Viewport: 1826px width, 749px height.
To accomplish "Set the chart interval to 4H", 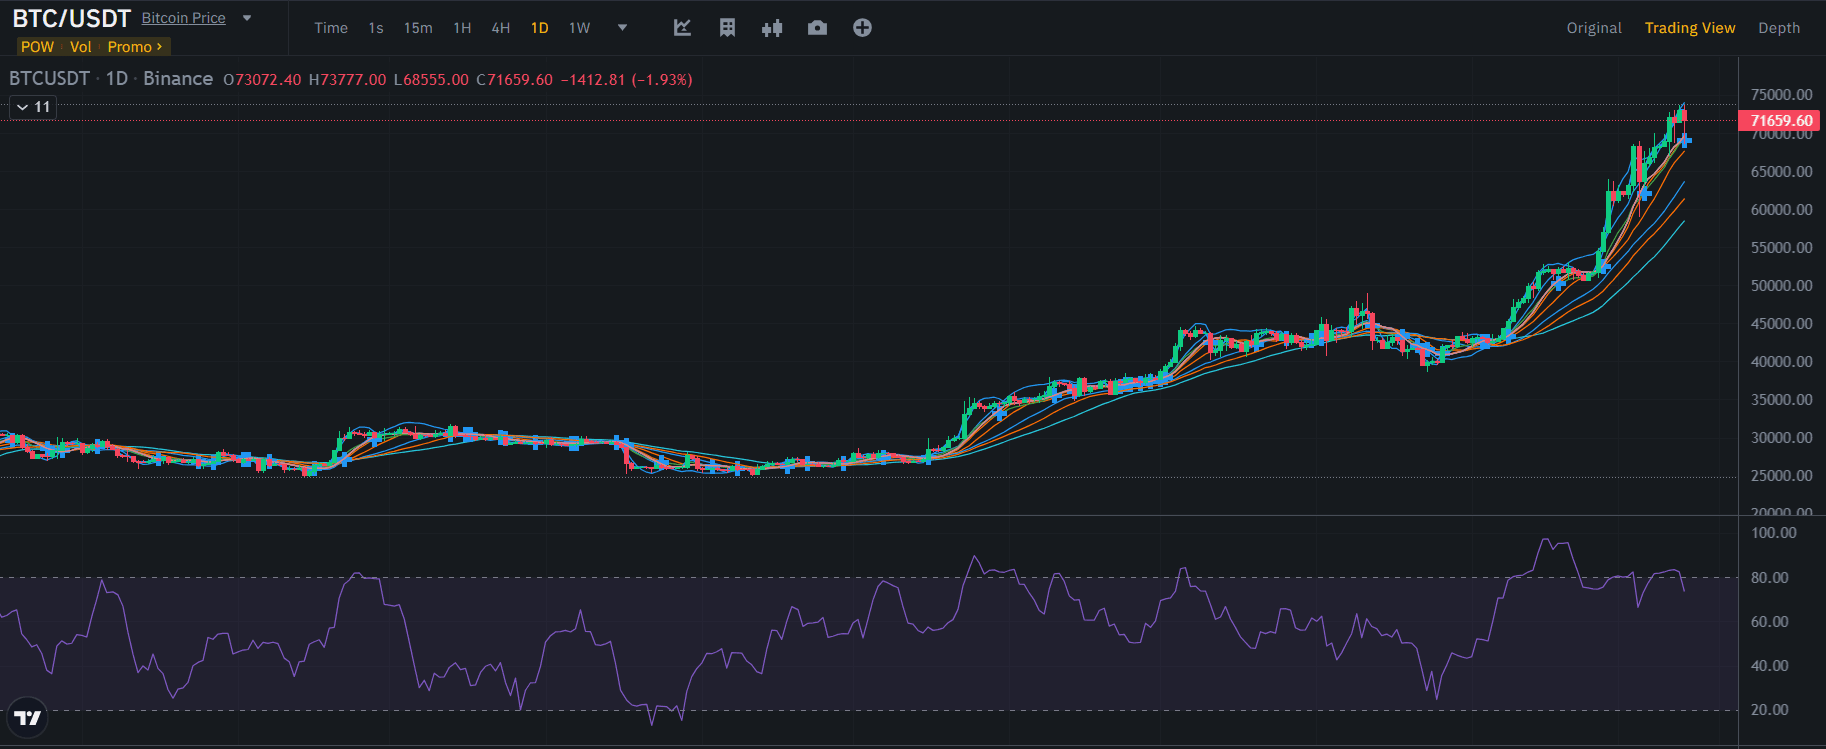I will tap(501, 28).
